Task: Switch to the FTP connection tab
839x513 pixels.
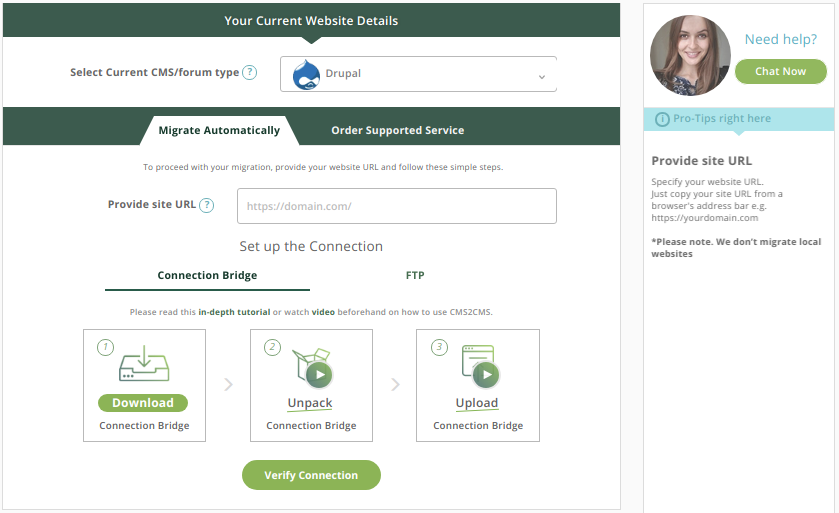Action: pyautogui.click(x=415, y=275)
